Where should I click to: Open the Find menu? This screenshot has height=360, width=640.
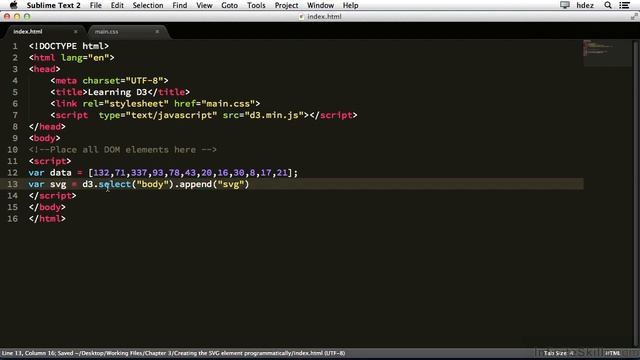point(180,5)
